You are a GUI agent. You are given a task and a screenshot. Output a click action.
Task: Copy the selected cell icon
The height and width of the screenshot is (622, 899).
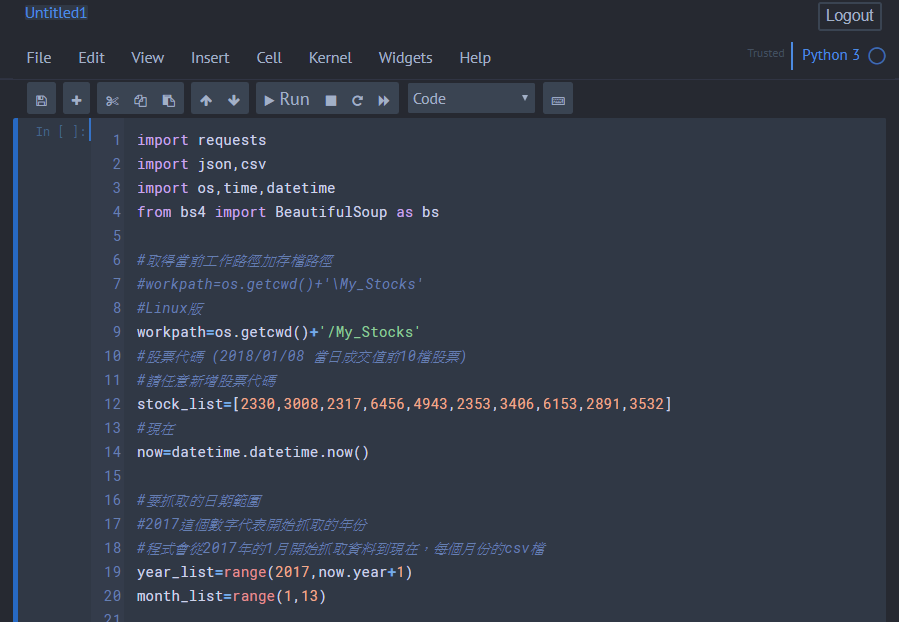click(140, 99)
